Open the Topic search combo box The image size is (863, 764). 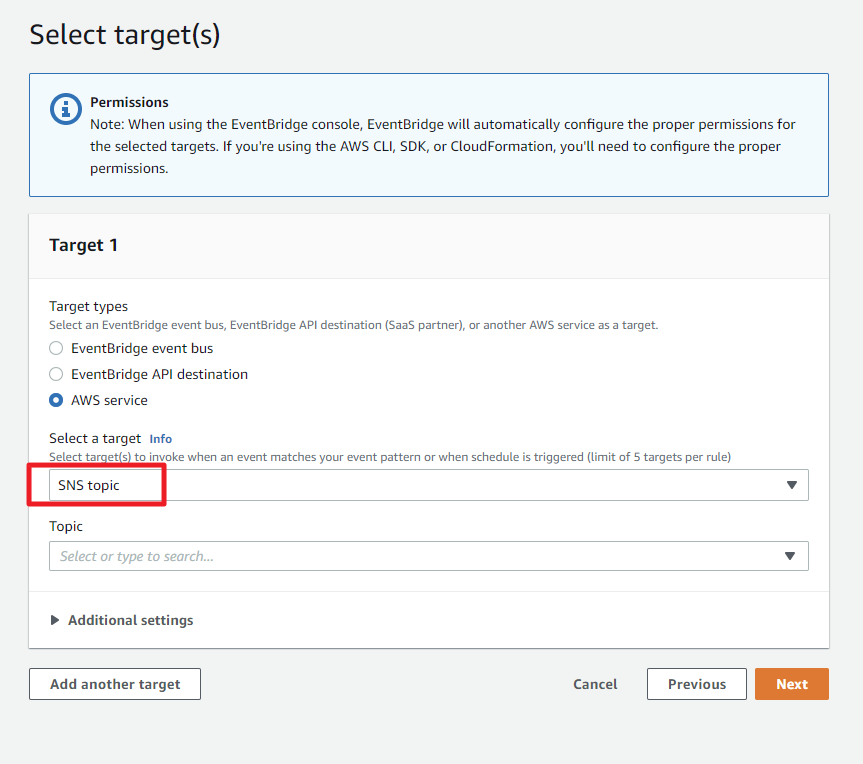(415, 556)
